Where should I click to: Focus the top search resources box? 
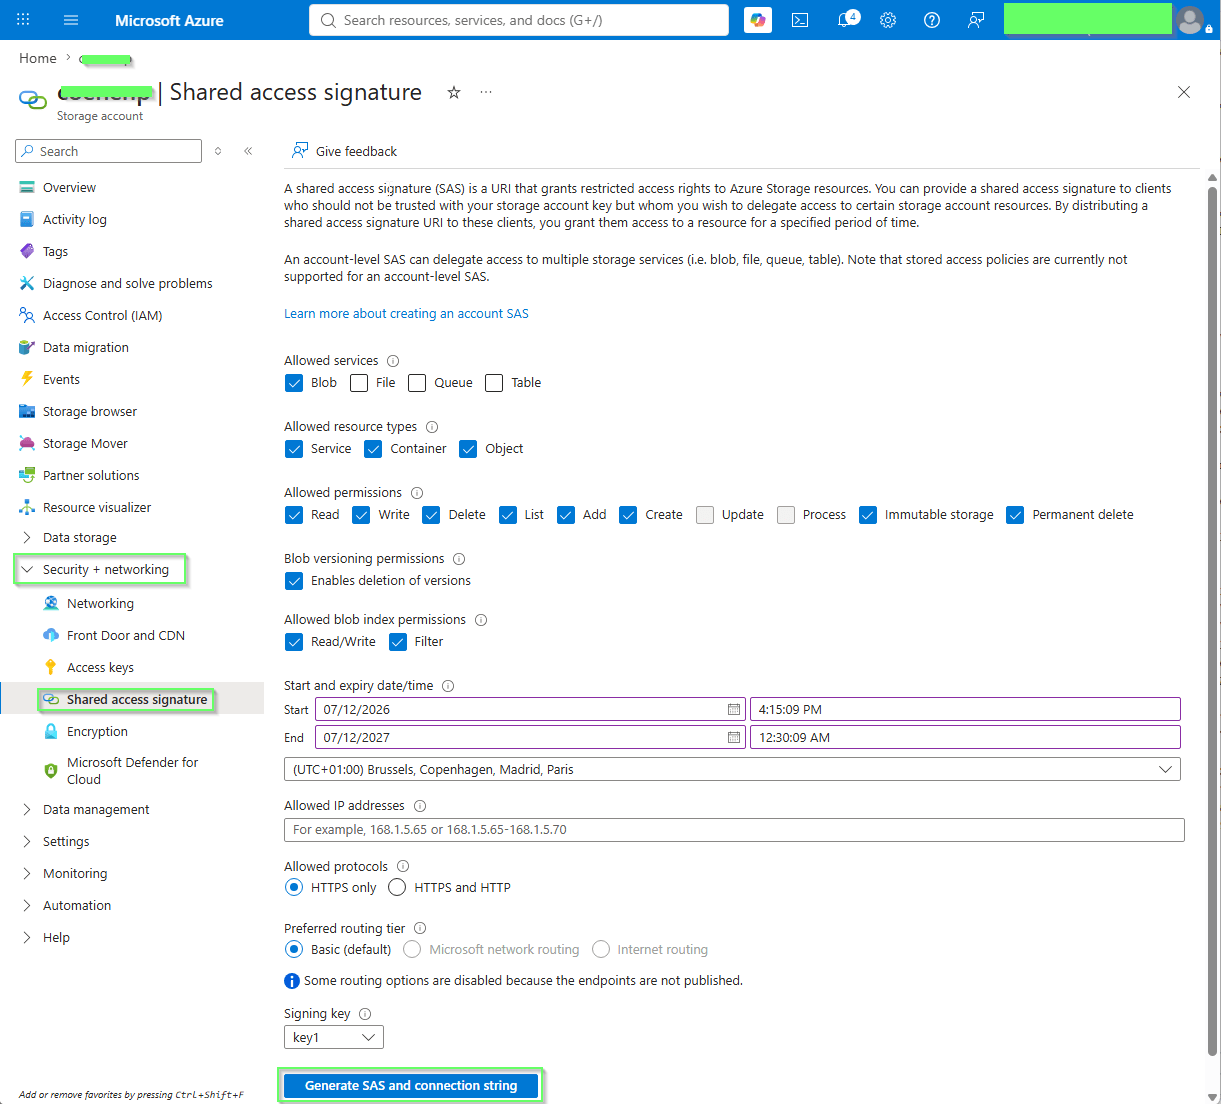pos(519,20)
